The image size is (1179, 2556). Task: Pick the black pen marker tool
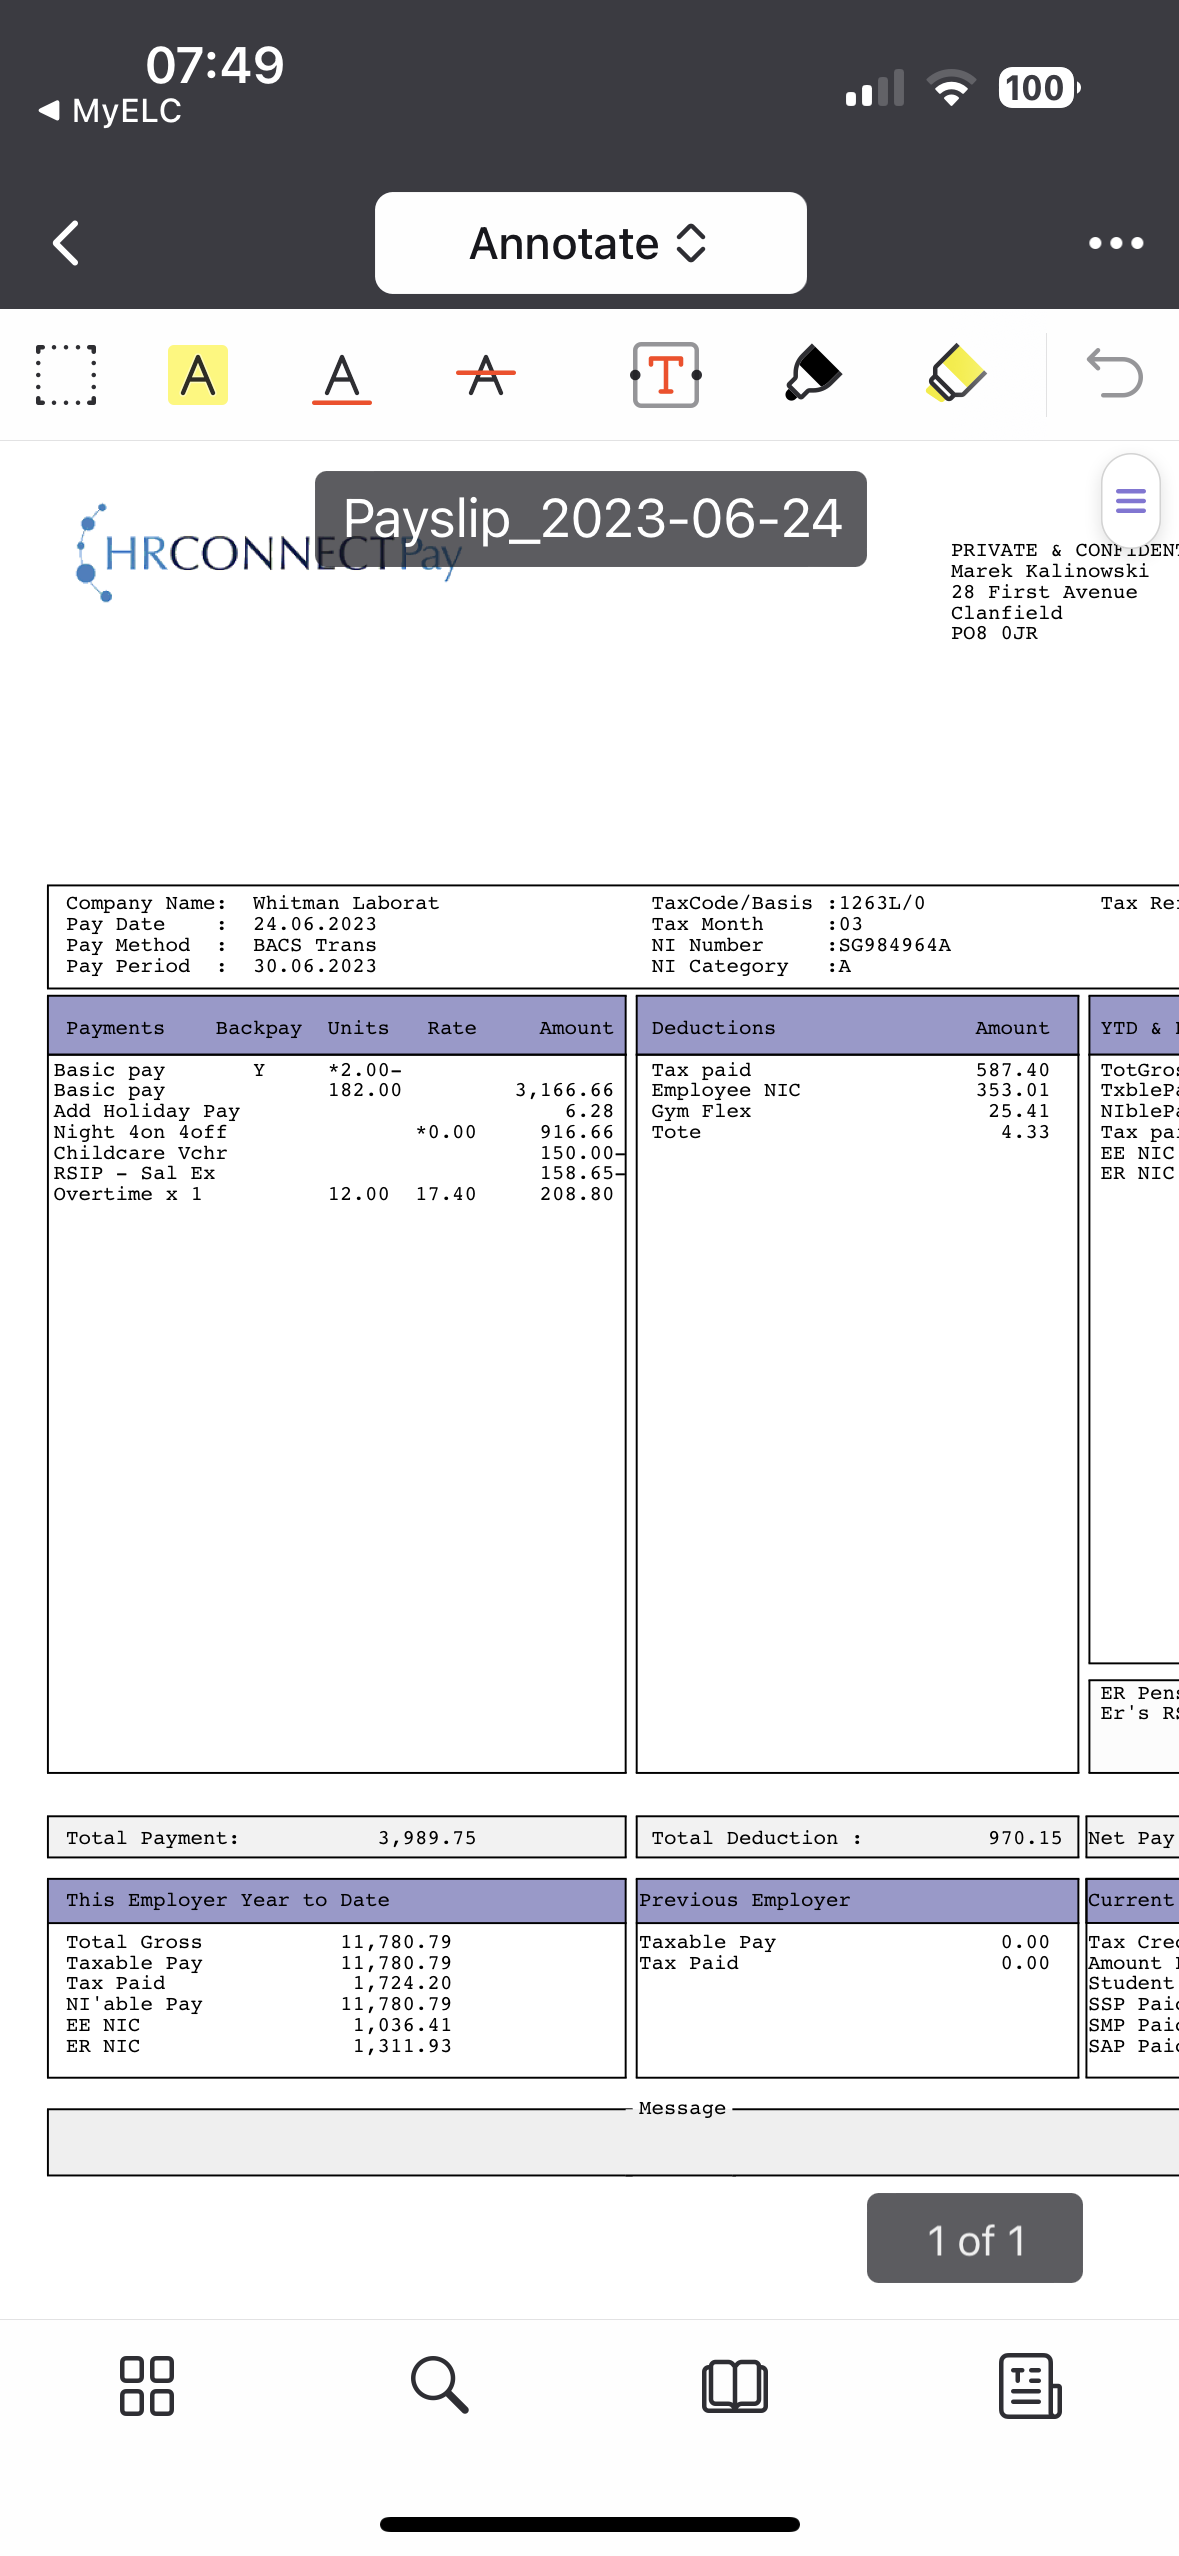point(812,373)
